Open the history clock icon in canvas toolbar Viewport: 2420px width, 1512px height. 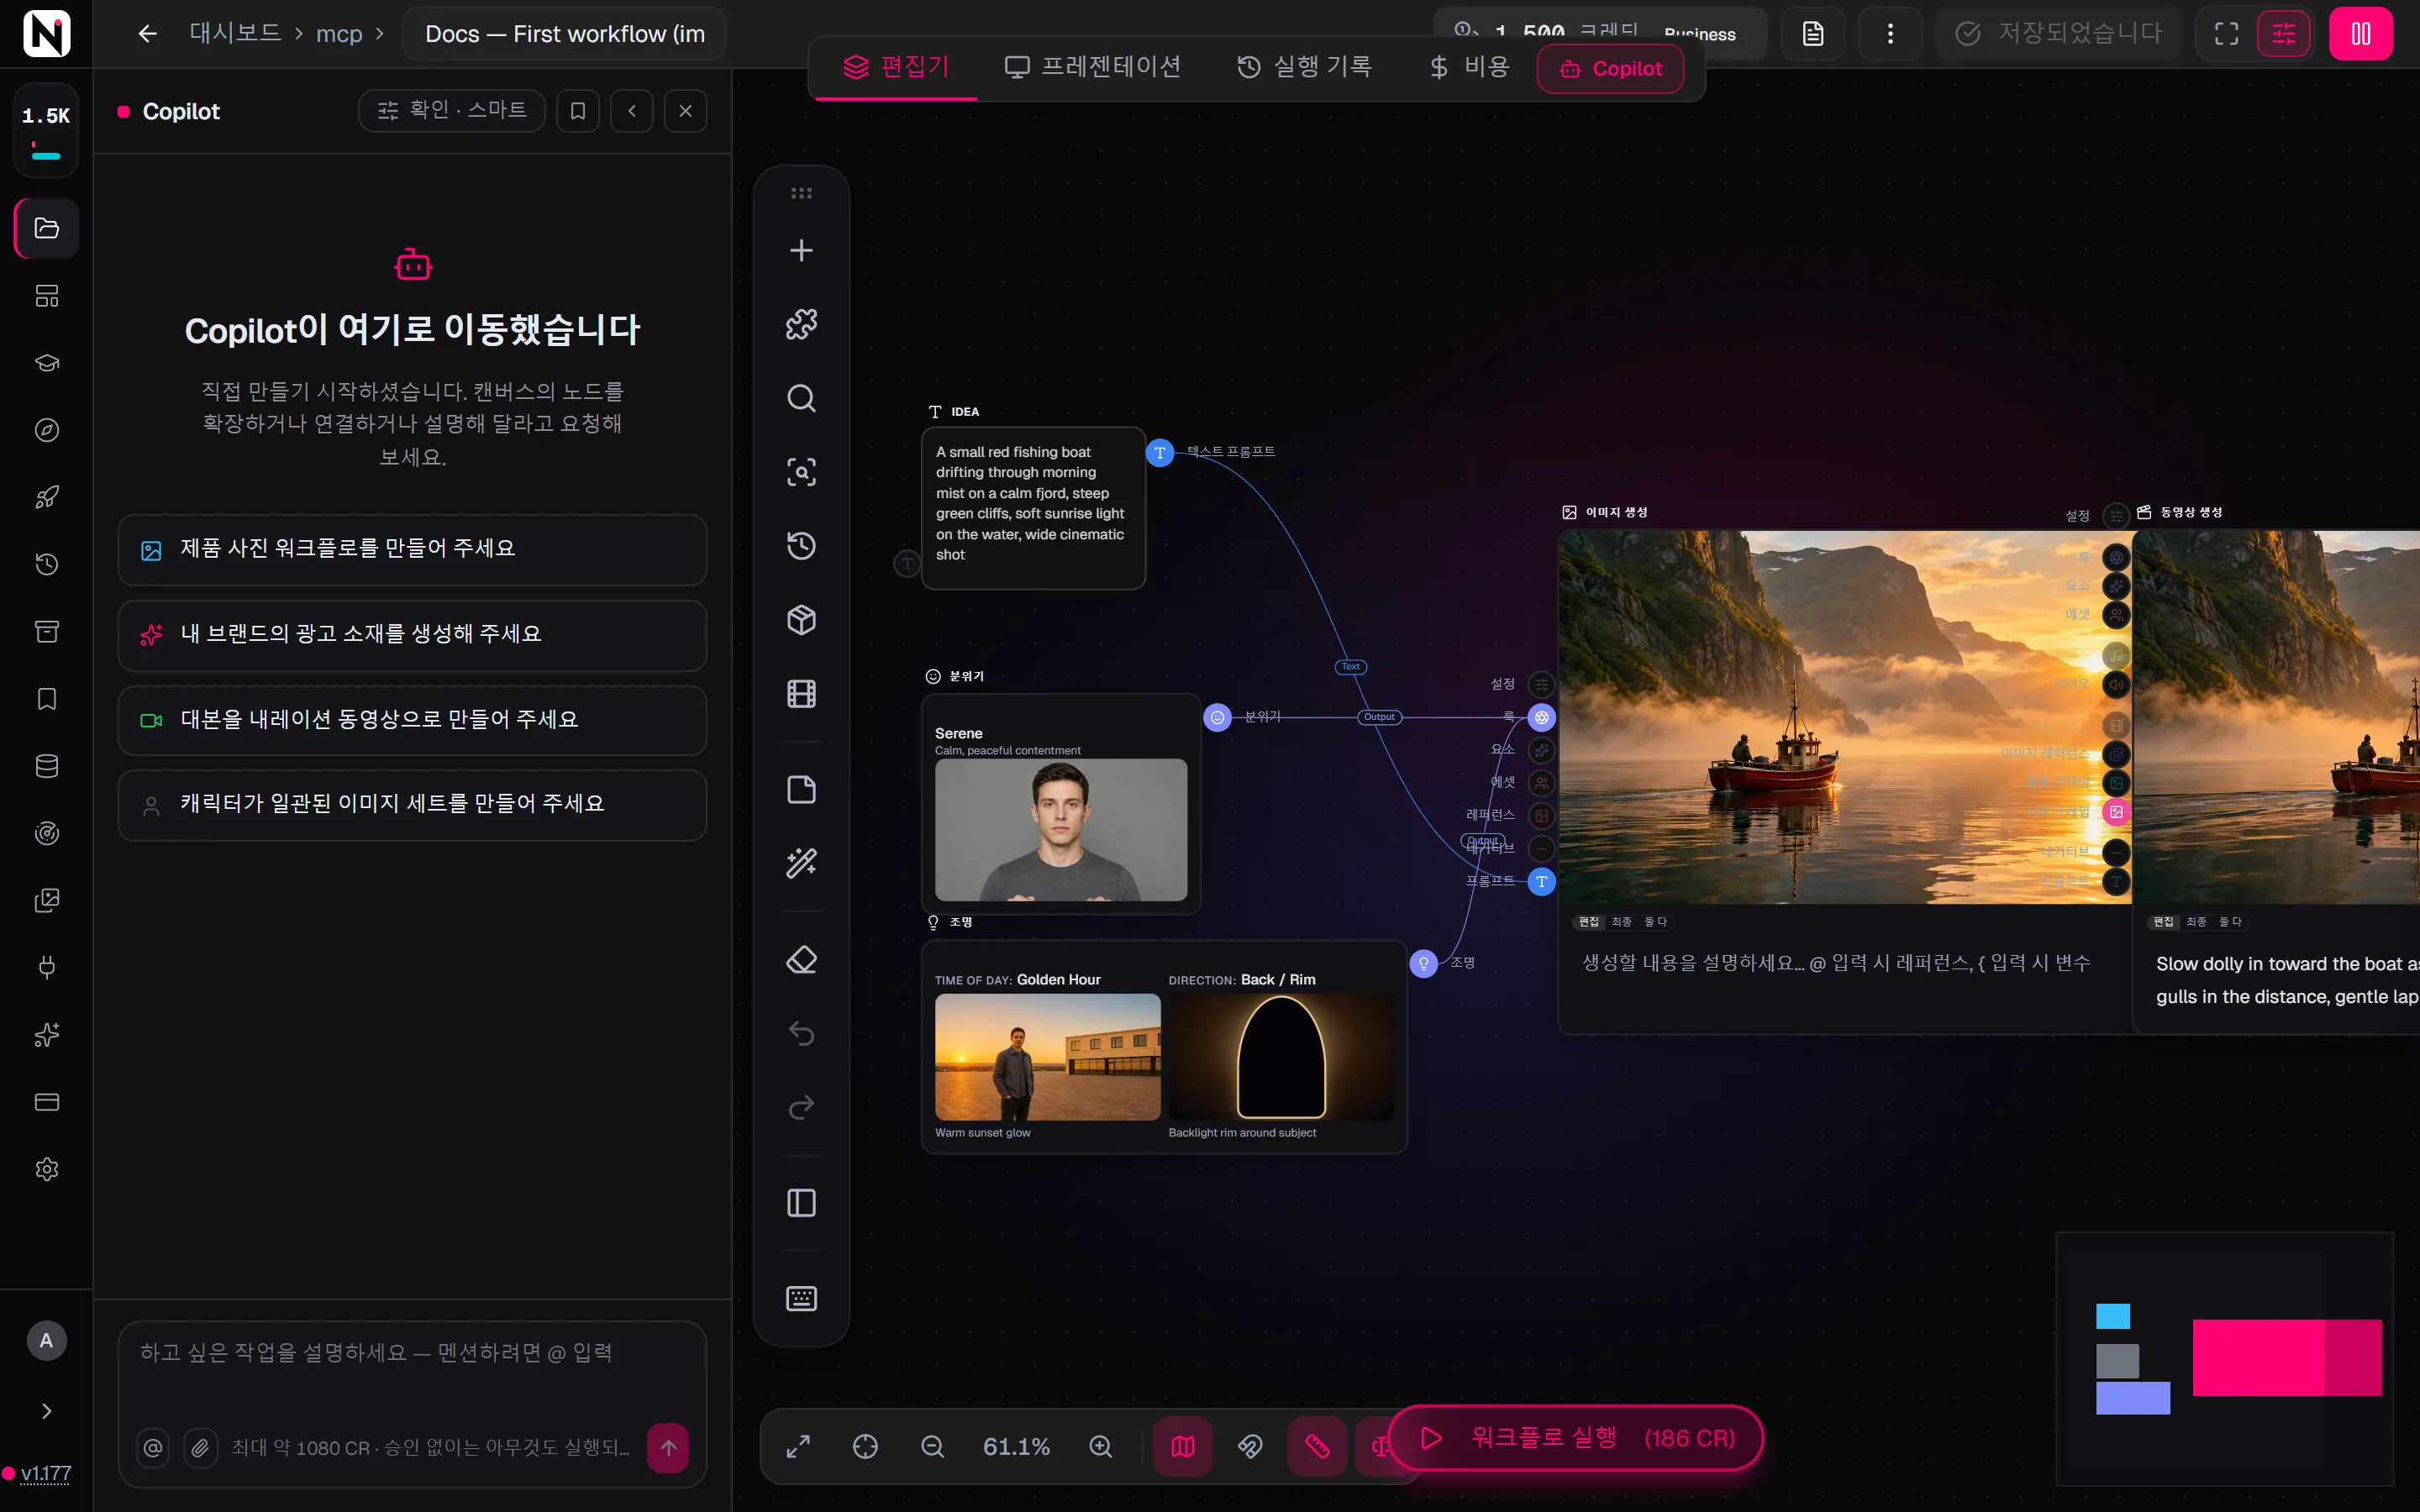(801, 546)
